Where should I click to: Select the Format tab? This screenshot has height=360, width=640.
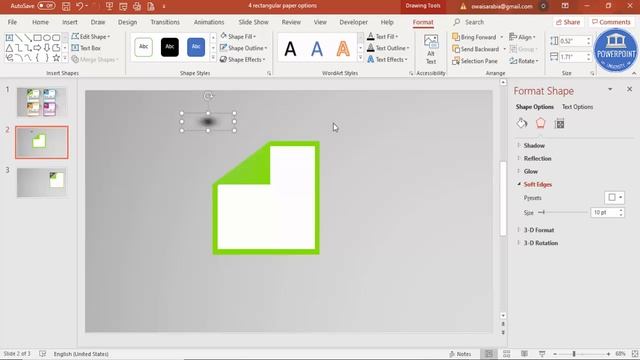(423, 22)
